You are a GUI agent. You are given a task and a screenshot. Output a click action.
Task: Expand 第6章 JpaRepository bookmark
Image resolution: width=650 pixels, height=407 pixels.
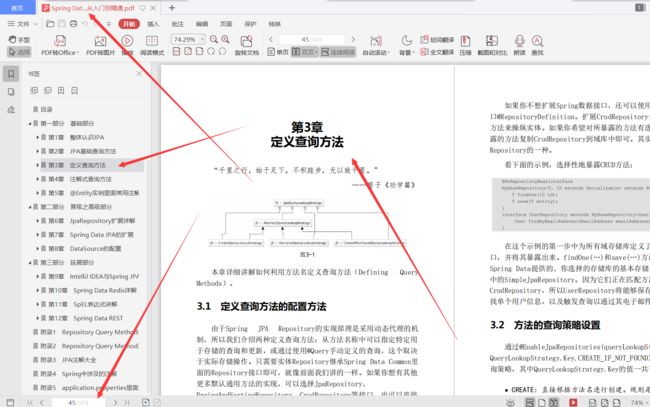37,220
